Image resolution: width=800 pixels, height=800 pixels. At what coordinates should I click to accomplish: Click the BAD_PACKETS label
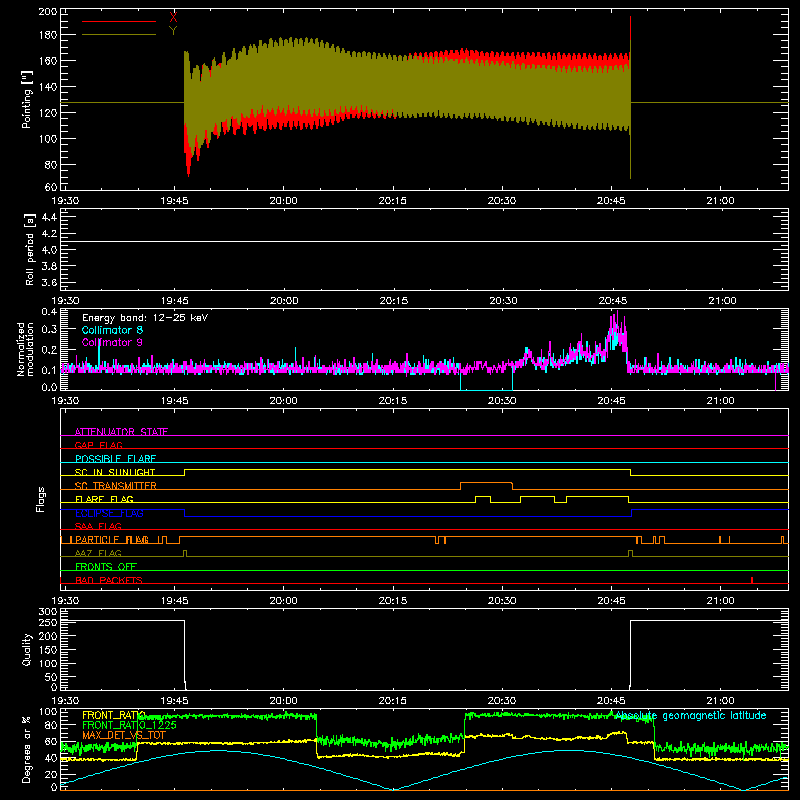109,580
